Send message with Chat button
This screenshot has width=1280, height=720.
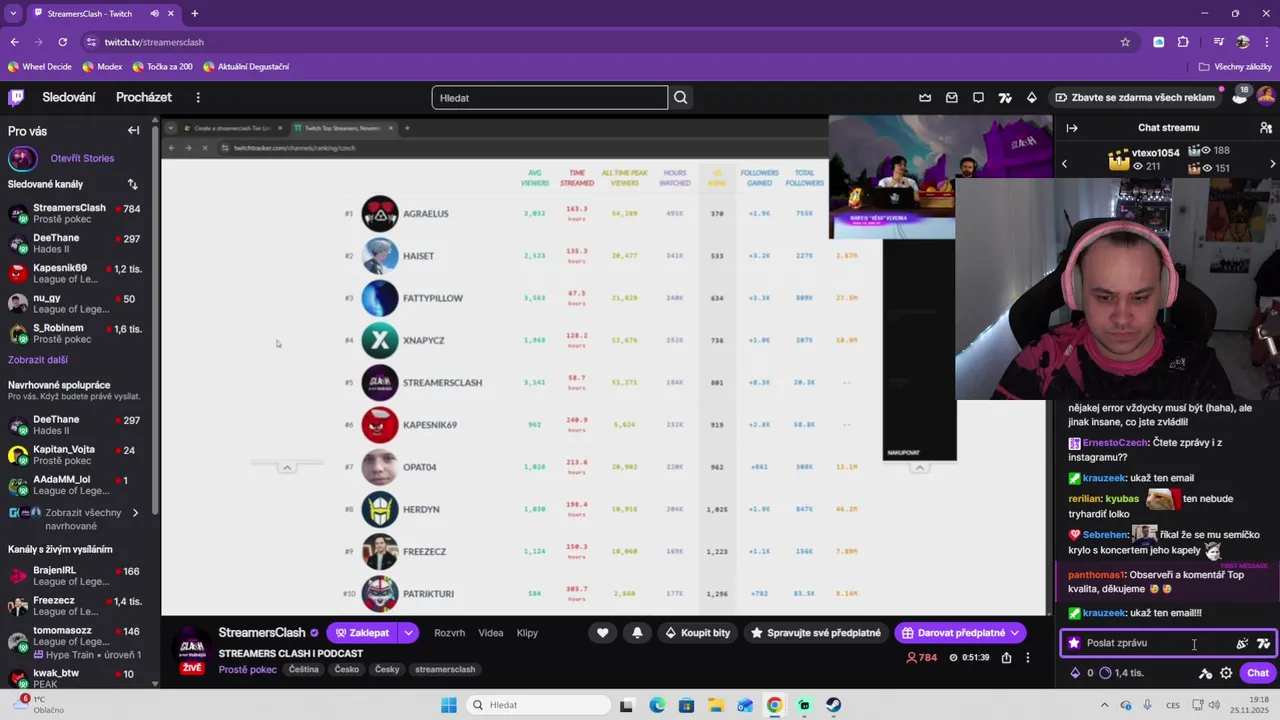coord(1258,673)
